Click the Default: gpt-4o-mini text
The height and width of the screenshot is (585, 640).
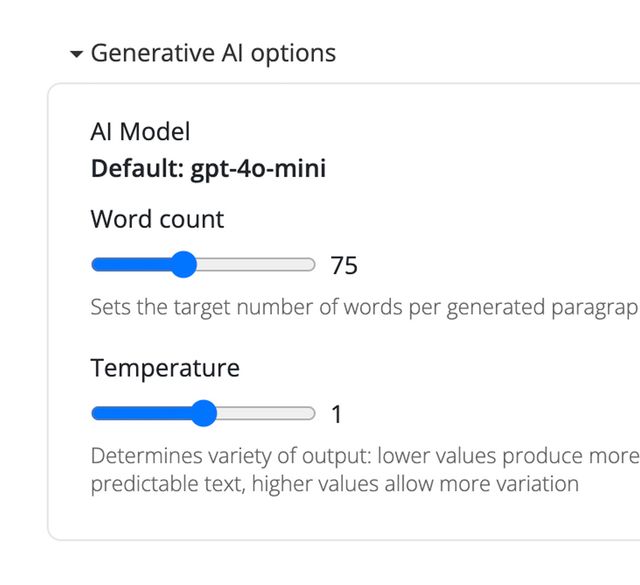[208, 169]
